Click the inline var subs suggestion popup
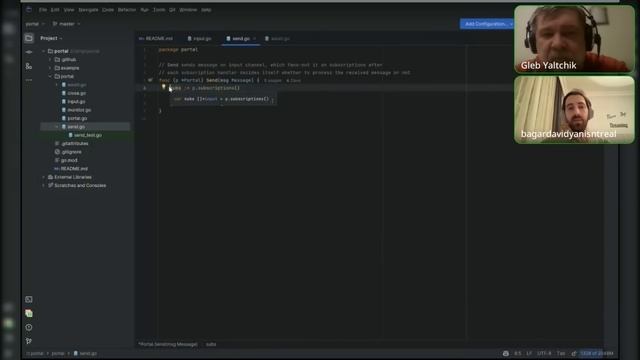 click(223, 99)
